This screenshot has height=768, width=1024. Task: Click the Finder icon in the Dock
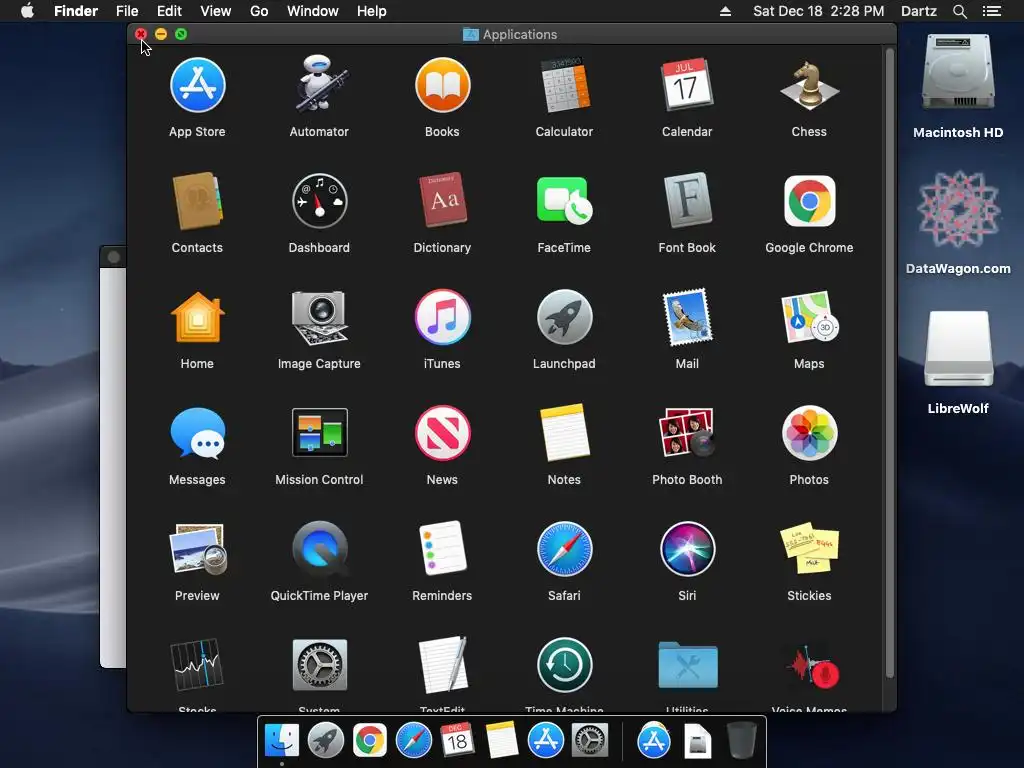[x=282, y=741]
